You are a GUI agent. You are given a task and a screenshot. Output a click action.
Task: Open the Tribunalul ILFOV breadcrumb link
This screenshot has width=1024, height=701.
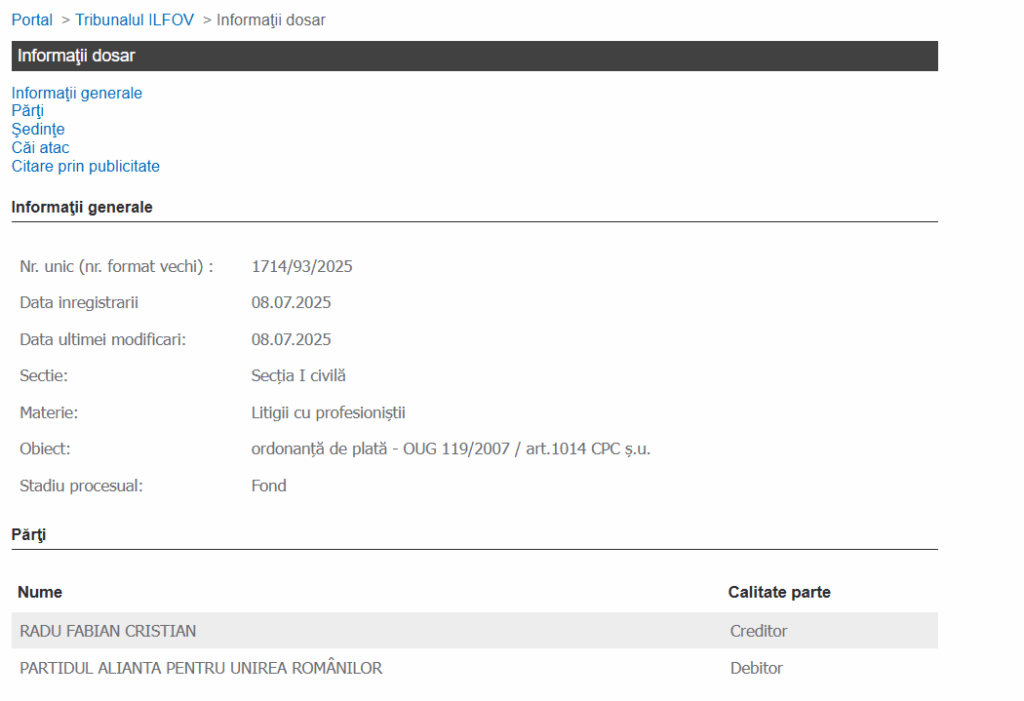click(134, 20)
